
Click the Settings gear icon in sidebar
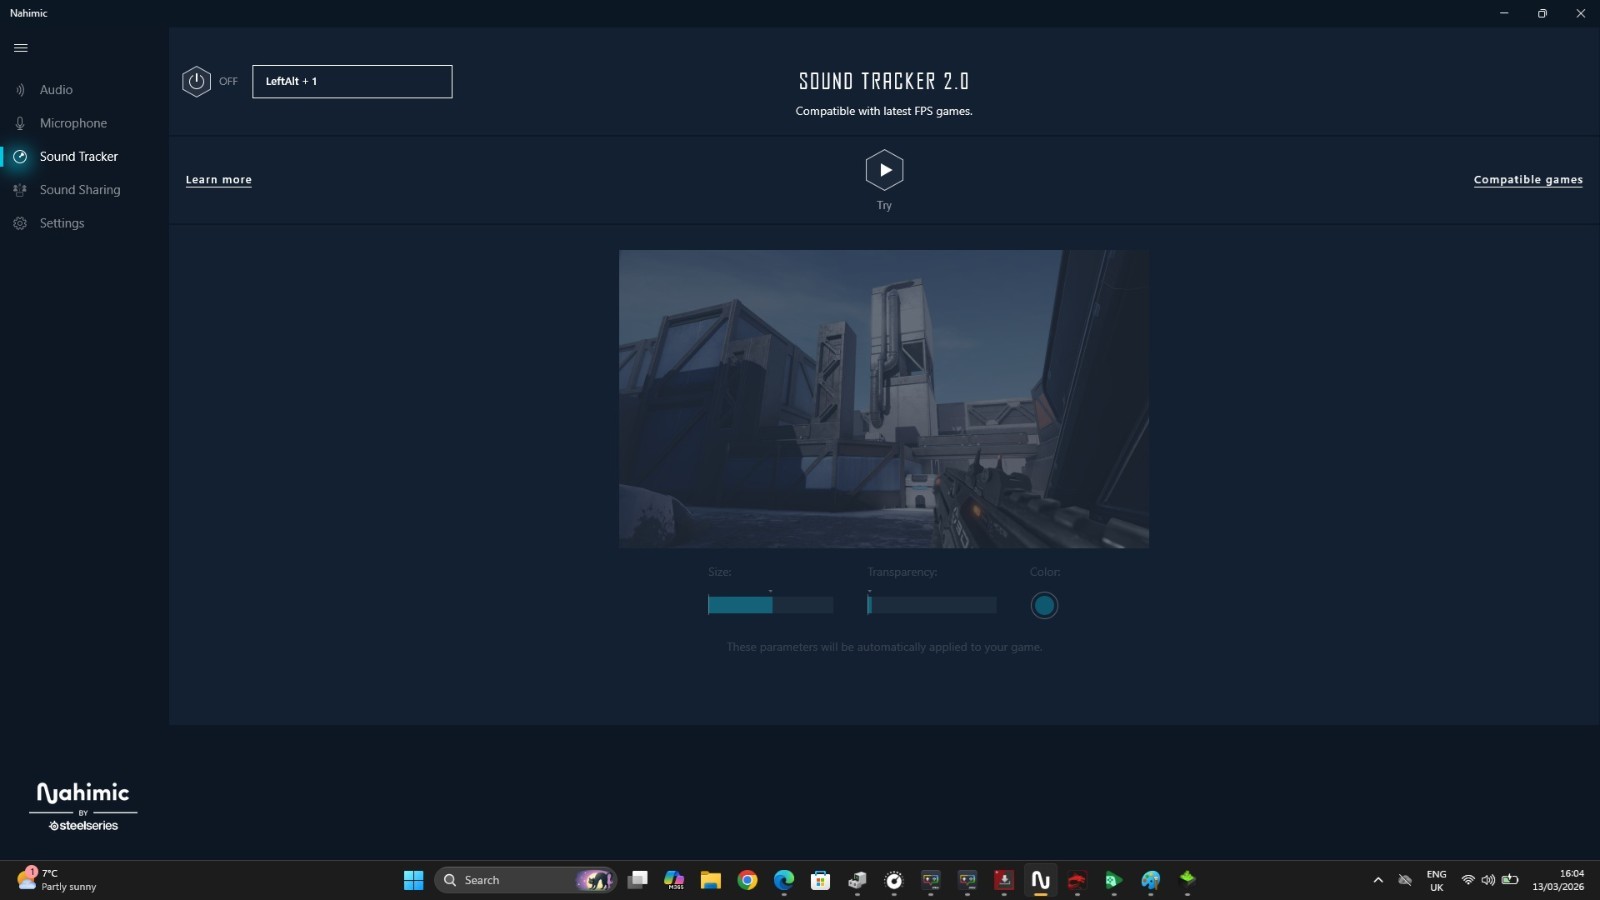coord(20,223)
